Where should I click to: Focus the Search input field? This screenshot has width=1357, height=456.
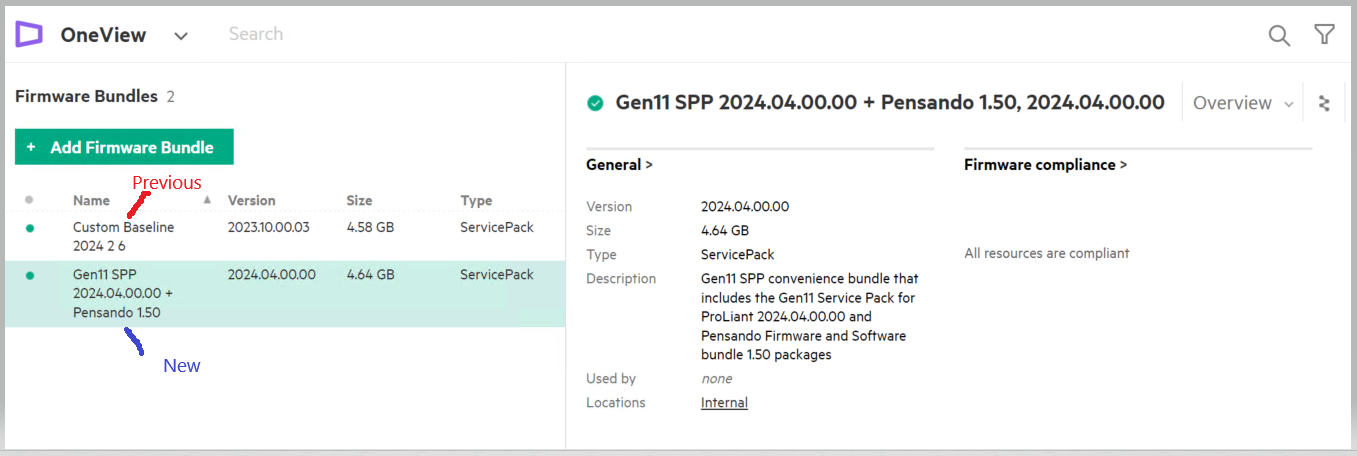tap(256, 34)
